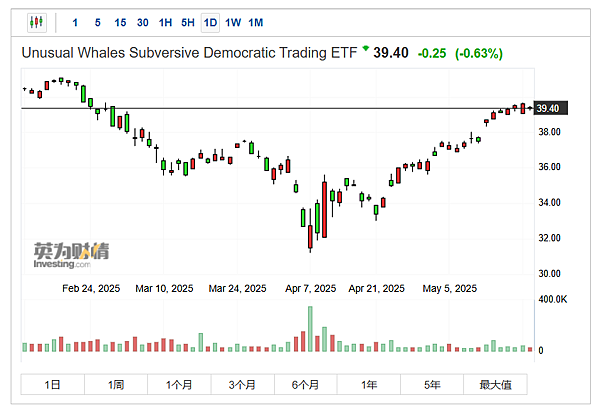Select the 5 minute interval
Viewport: 600px width, 410px height.
click(x=98, y=23)
